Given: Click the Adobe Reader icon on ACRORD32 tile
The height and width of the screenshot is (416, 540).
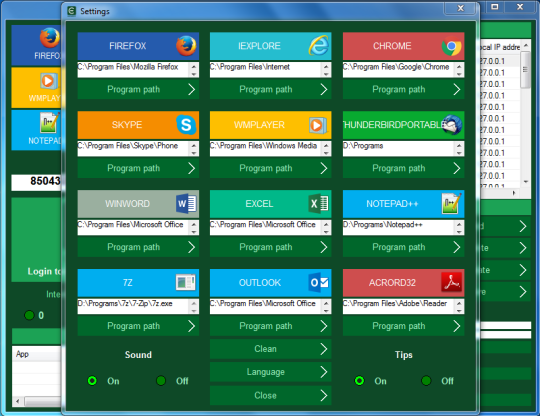Looking at the screenshot, I should (x=452, y=282).
